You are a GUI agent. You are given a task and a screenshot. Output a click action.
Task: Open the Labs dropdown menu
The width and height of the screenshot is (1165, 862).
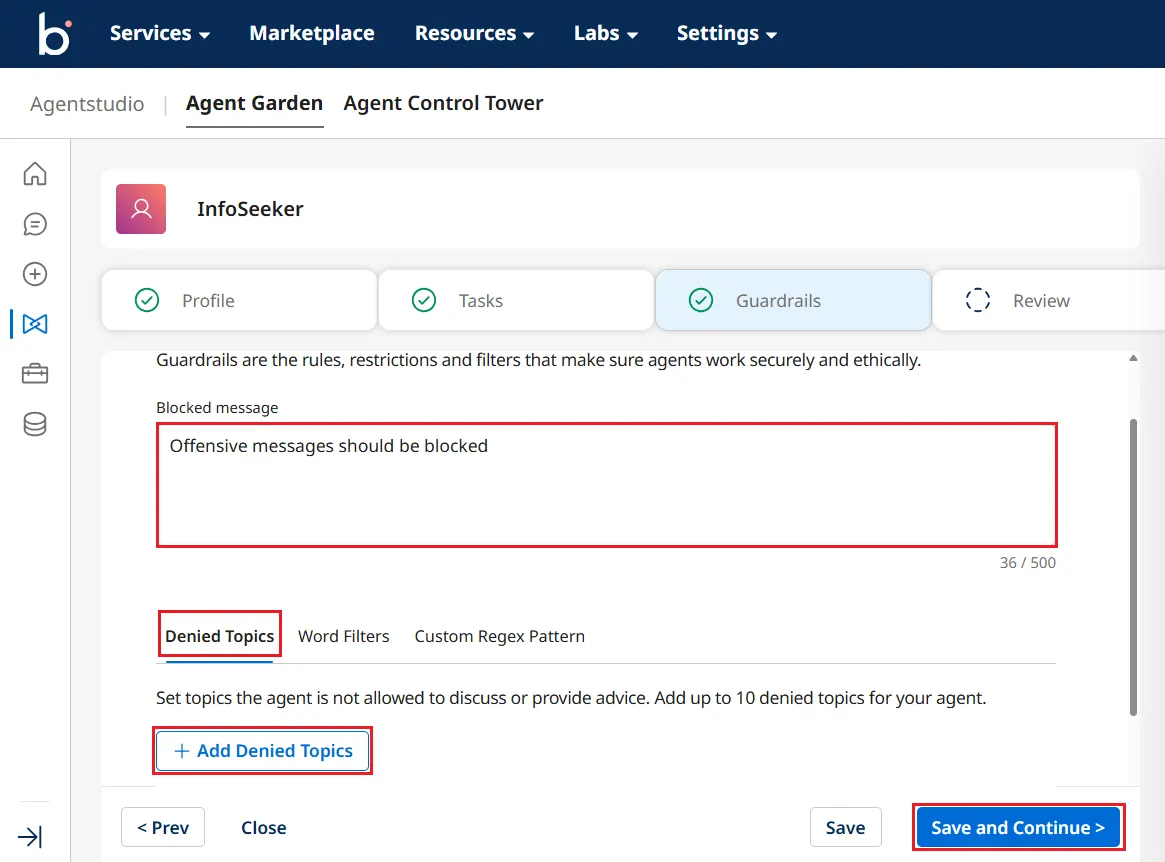pyautogui.click(x=605, y=34)
